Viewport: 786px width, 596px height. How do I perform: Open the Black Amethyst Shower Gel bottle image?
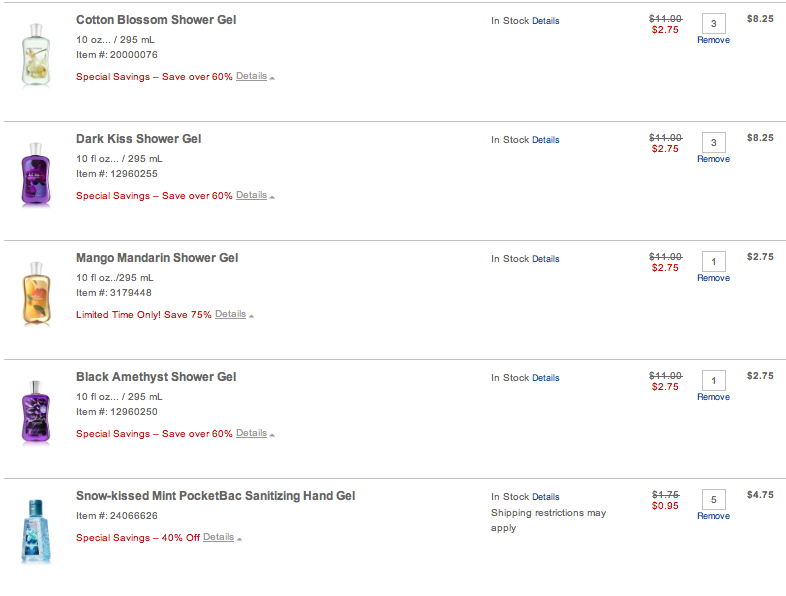(36, 413)
